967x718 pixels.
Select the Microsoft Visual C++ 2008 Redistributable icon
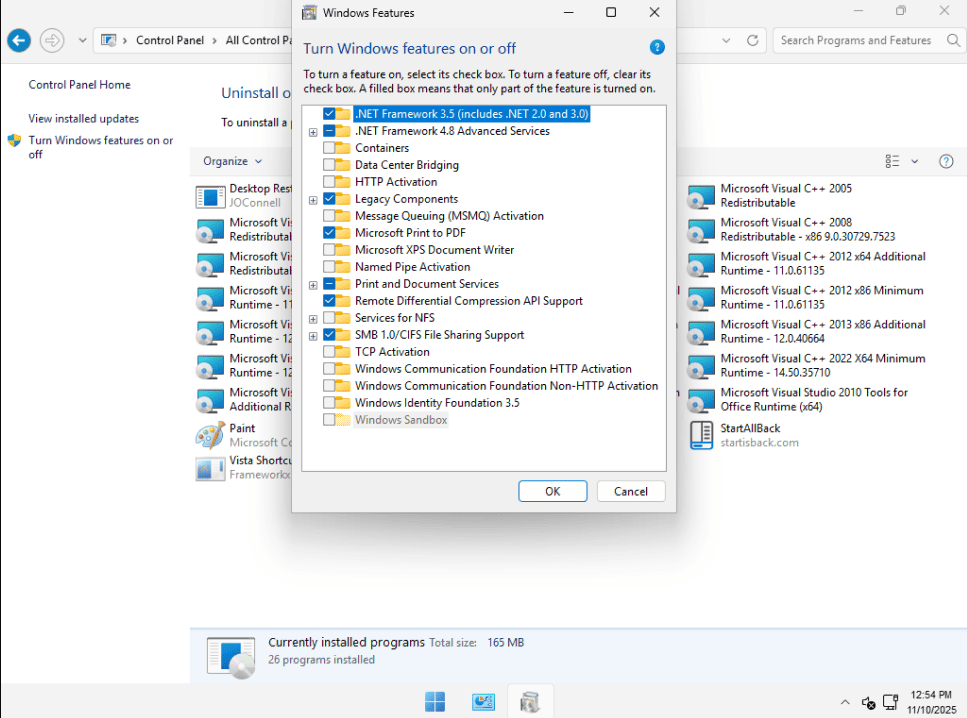click(x=701, y=231)
